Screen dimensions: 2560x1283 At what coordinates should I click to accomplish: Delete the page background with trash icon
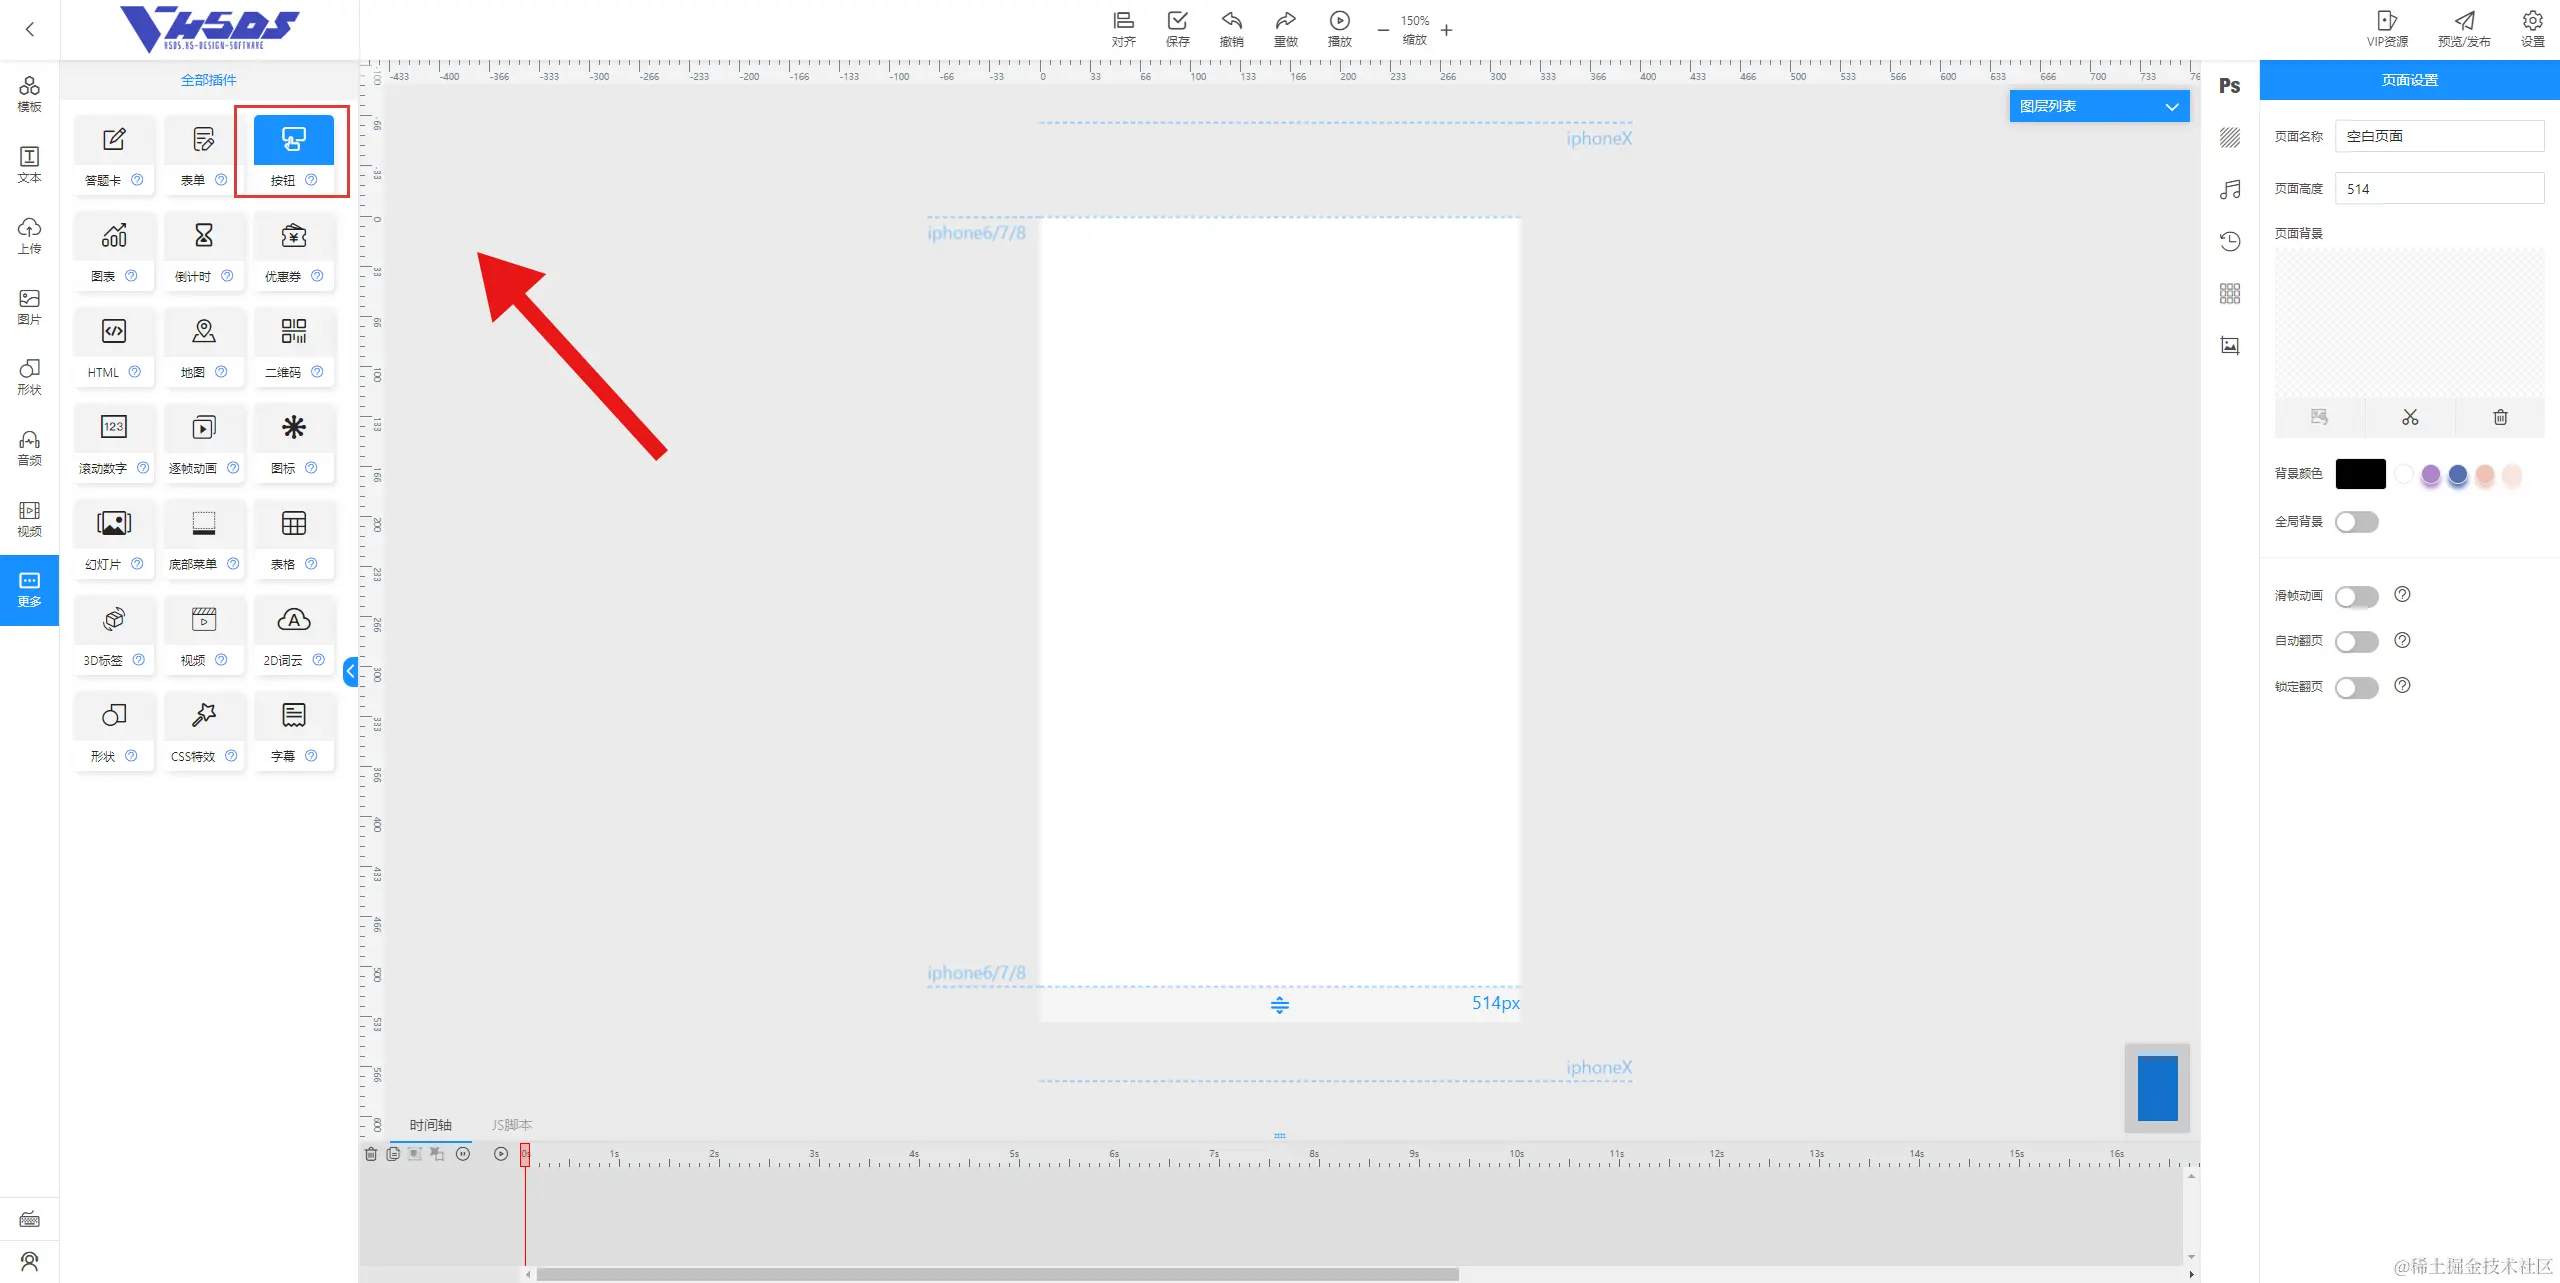tap(2500, 417)
